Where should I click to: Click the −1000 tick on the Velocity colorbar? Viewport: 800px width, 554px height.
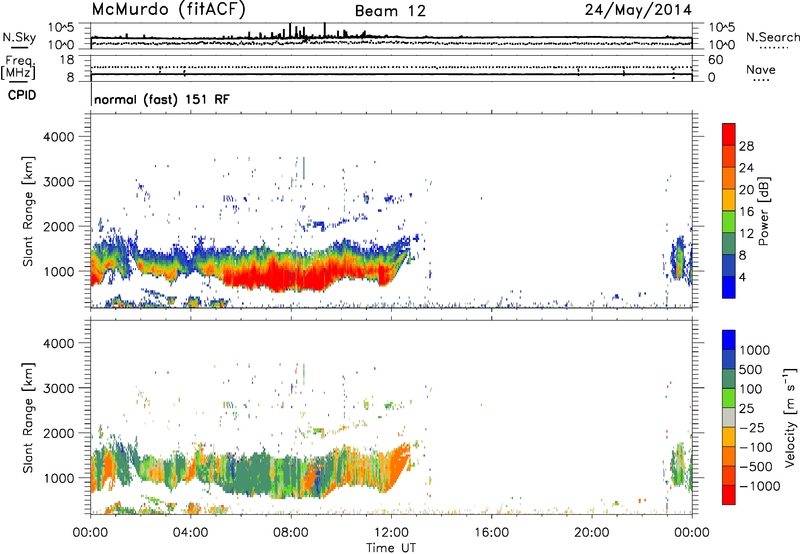759,486
